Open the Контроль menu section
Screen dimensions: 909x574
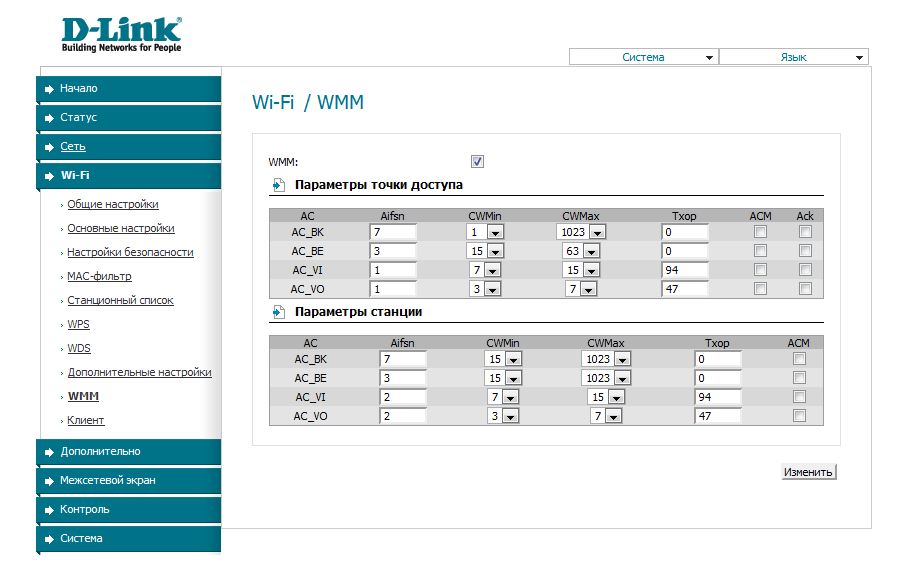point(129,510)
